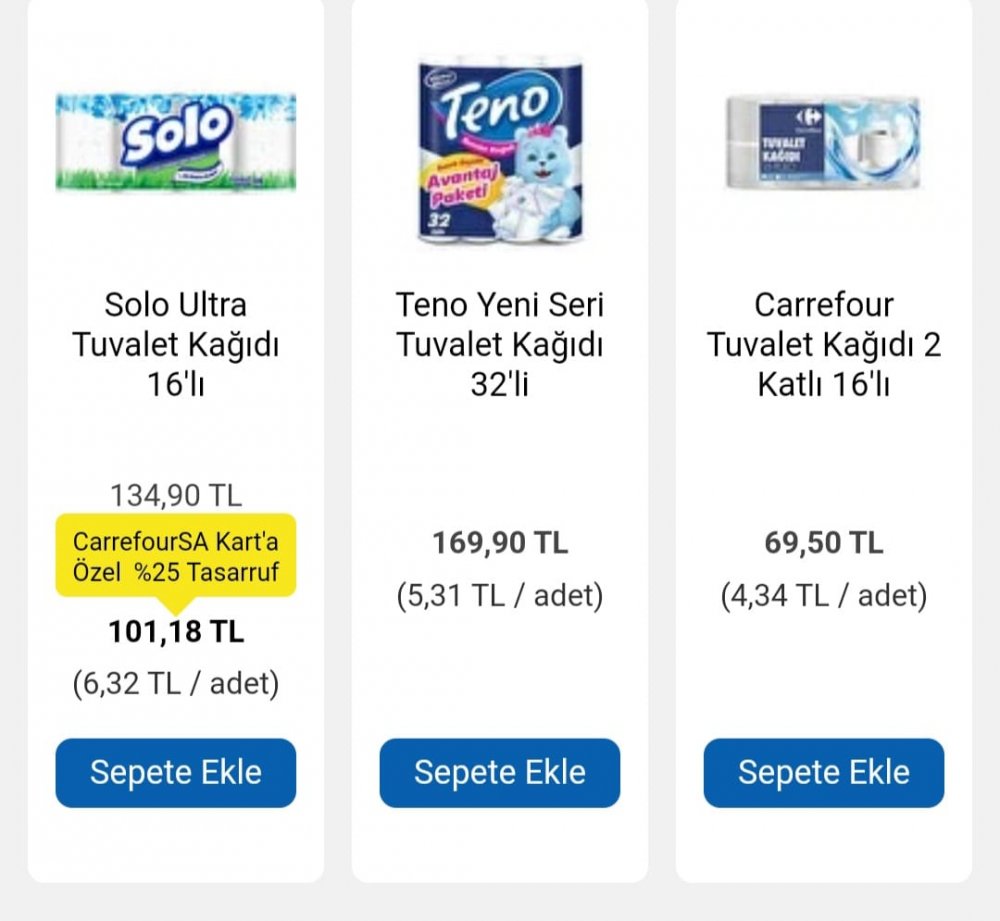Open Teno Yeni Seri Tuvalet Kağıdı 32'li title

499,344
